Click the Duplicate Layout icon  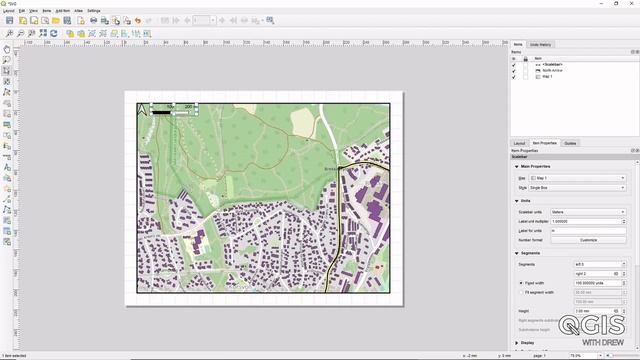[34, 20]
